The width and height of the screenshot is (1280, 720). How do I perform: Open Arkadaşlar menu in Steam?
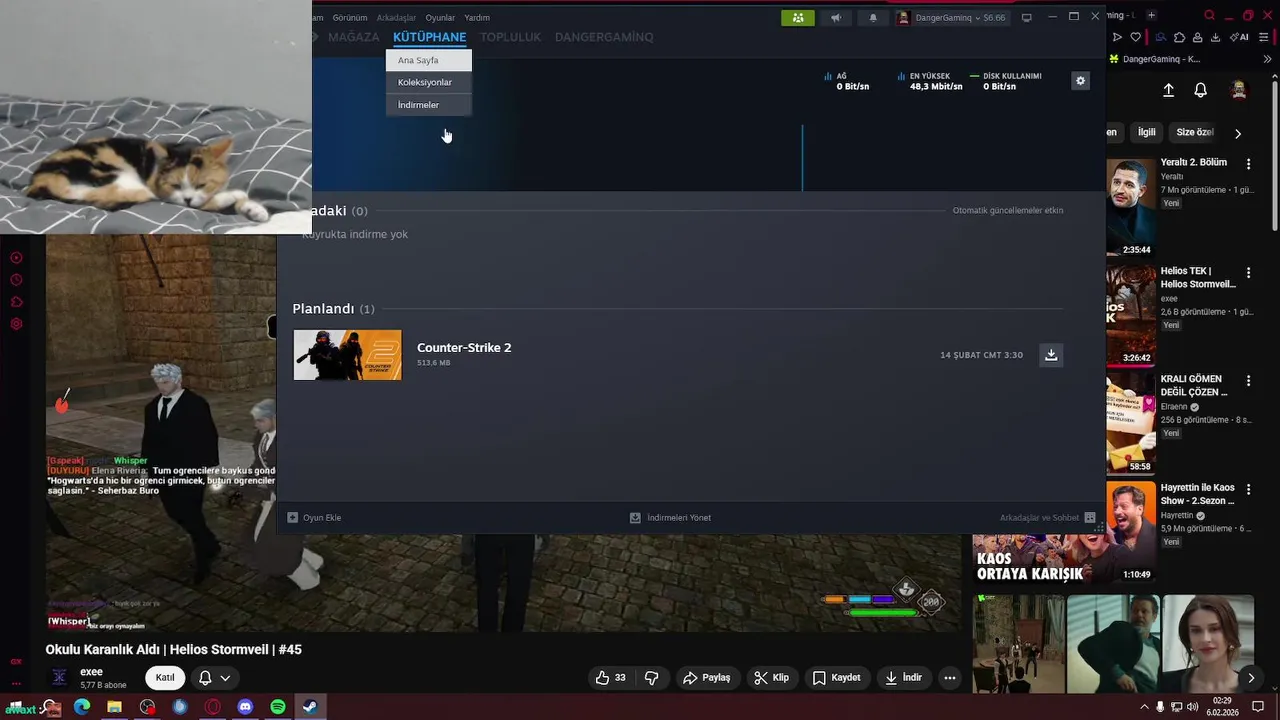(396, 17)
